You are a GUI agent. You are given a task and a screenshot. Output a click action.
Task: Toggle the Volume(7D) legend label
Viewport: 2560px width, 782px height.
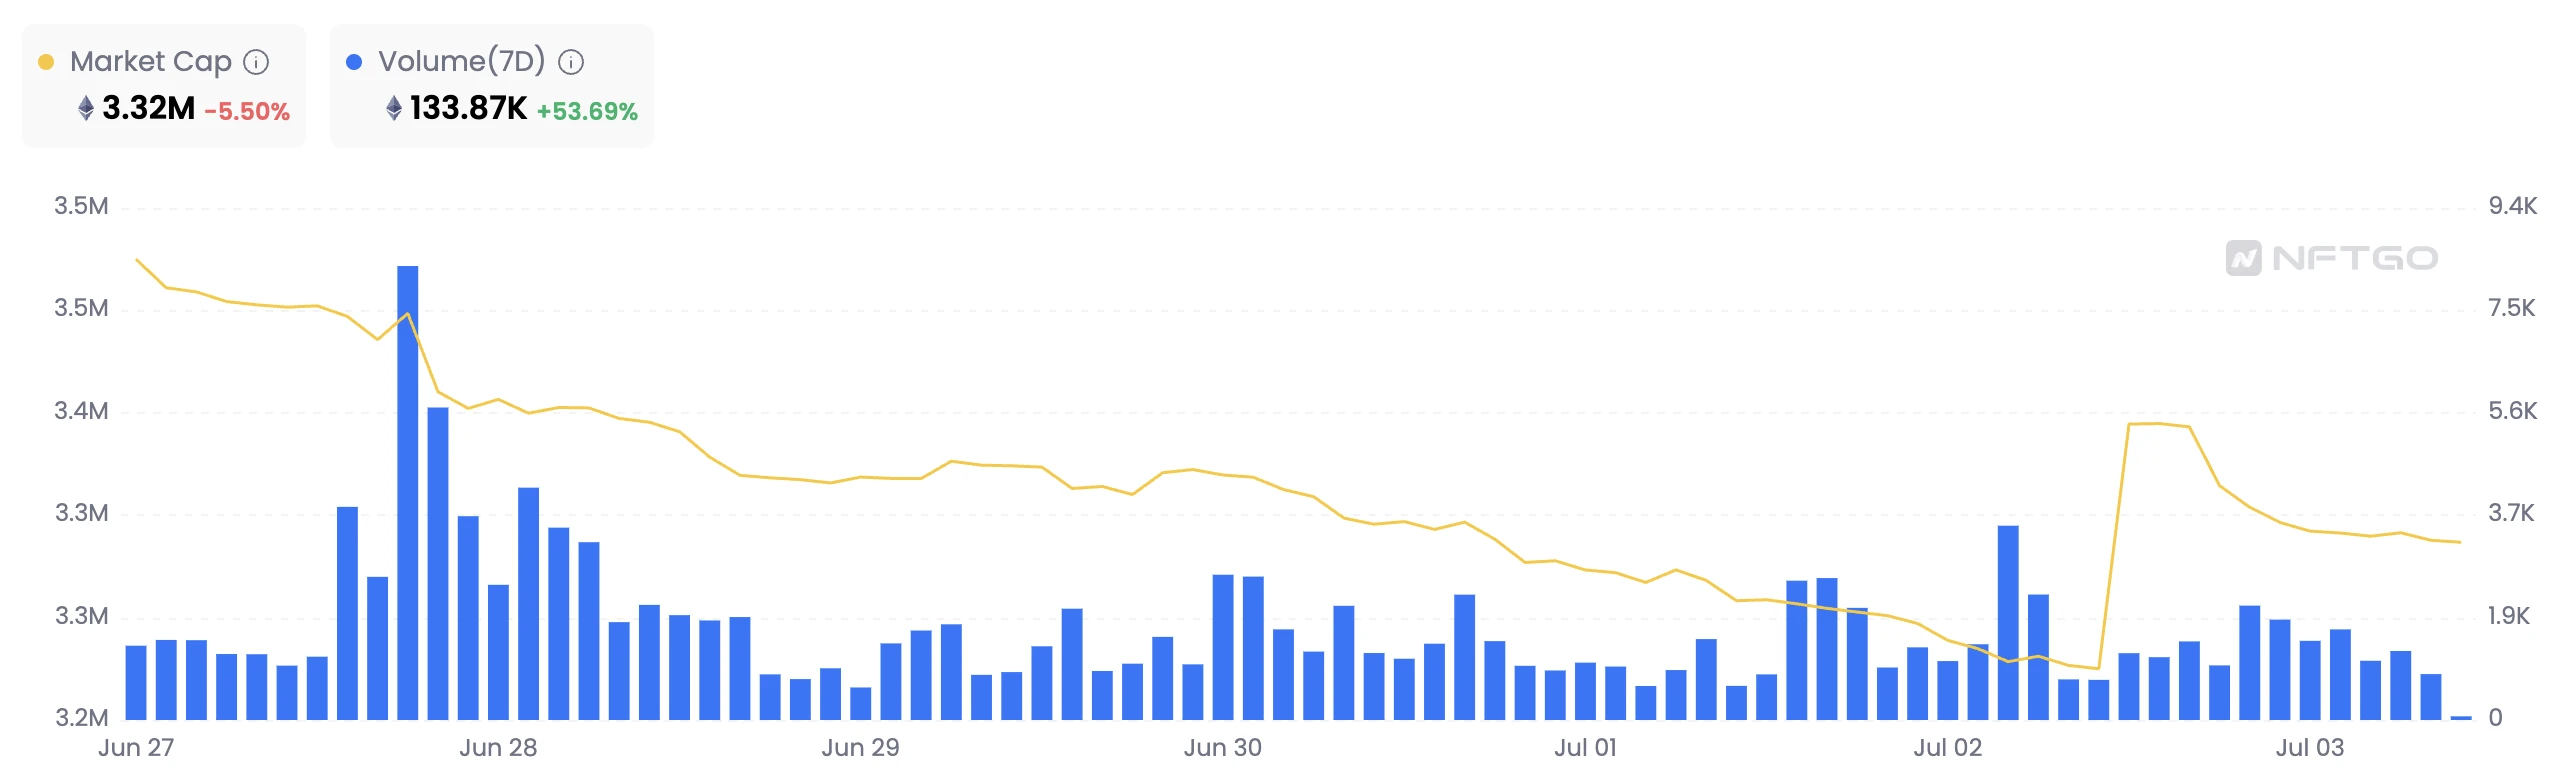(461, 62)
